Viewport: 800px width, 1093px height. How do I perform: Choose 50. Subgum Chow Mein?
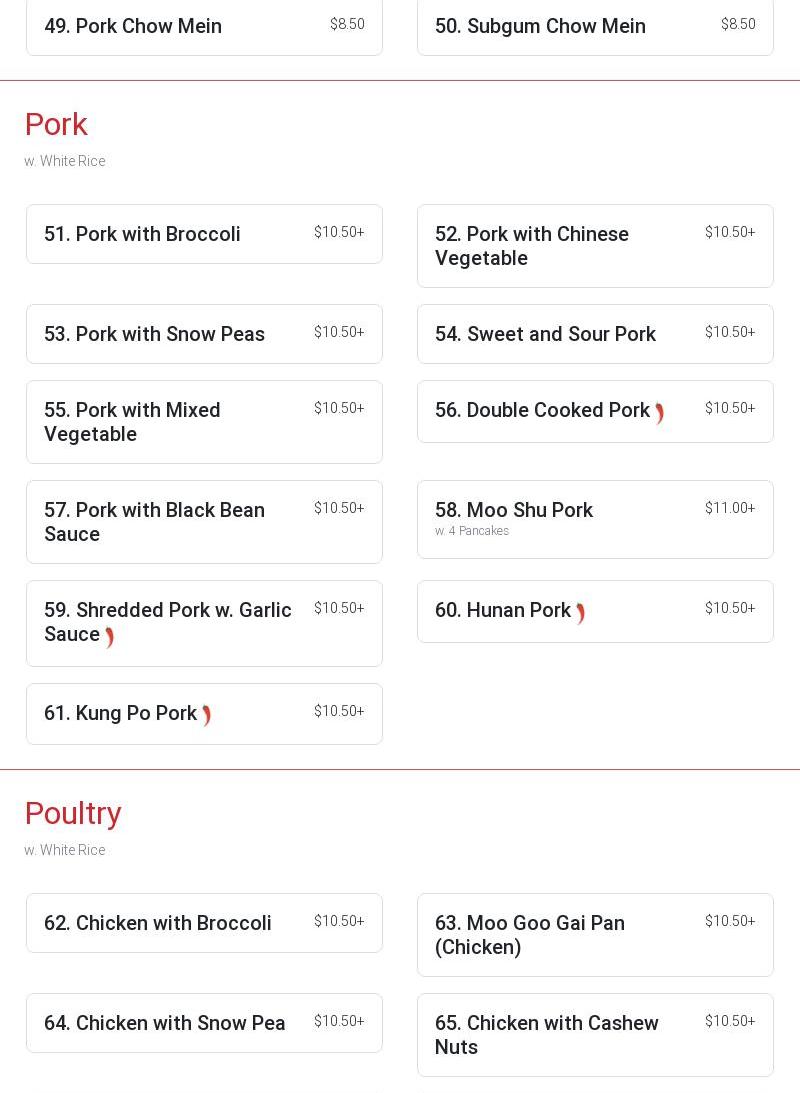click(595, 26)
